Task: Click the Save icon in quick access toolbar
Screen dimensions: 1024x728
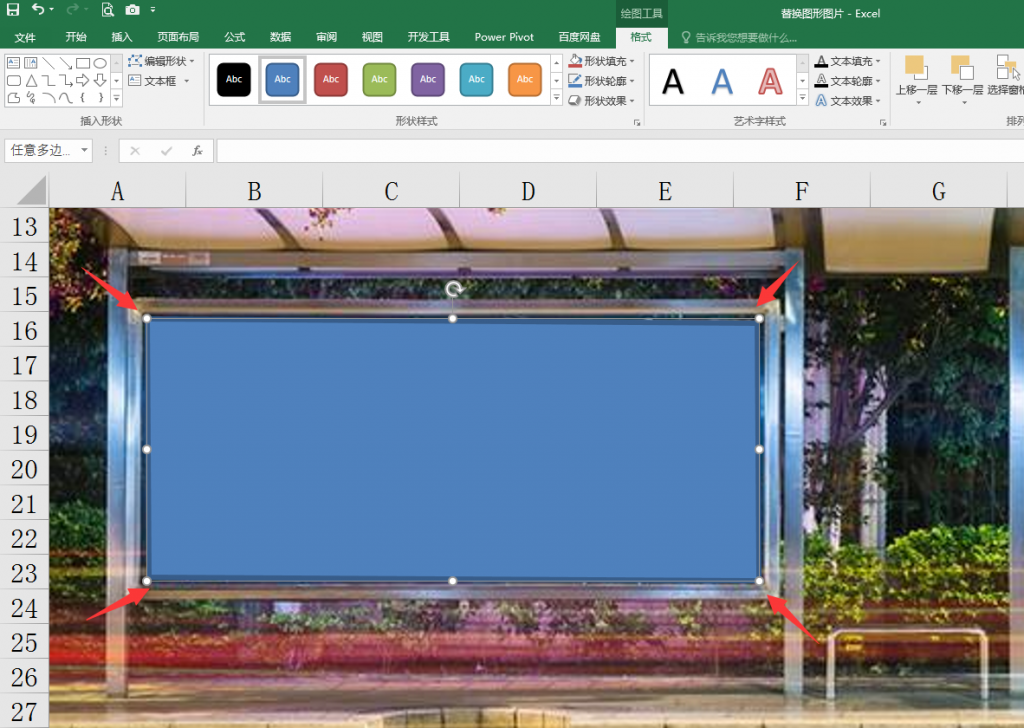Action: (x=13, y=9)
